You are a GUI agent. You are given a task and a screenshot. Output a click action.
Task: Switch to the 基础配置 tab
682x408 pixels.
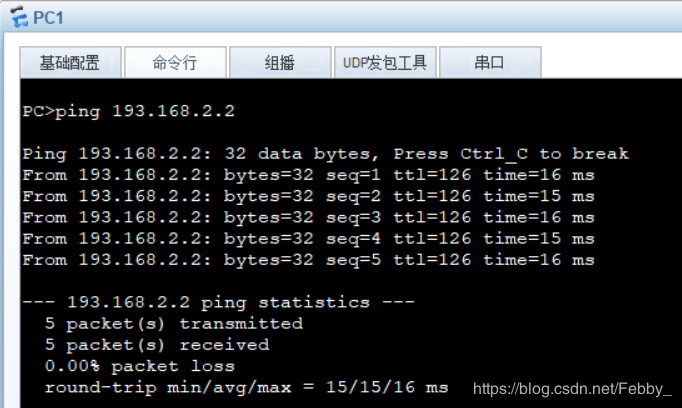click(x=69, y=63)
